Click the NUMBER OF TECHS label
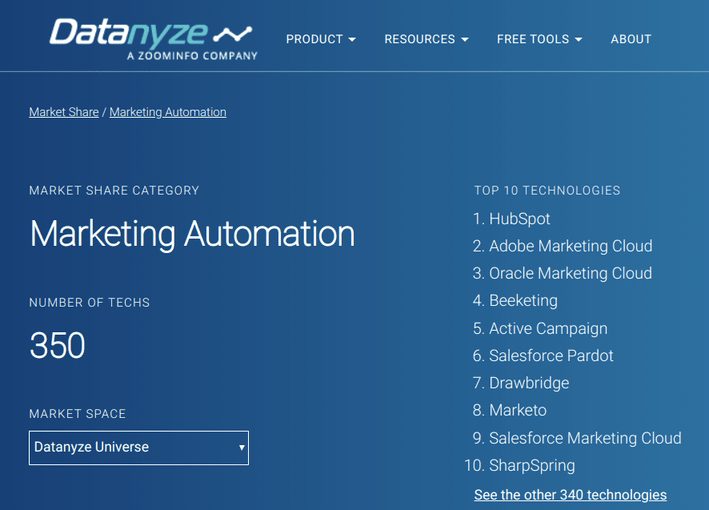The width and height of the screenshot is (709, 510). point(90,302)
